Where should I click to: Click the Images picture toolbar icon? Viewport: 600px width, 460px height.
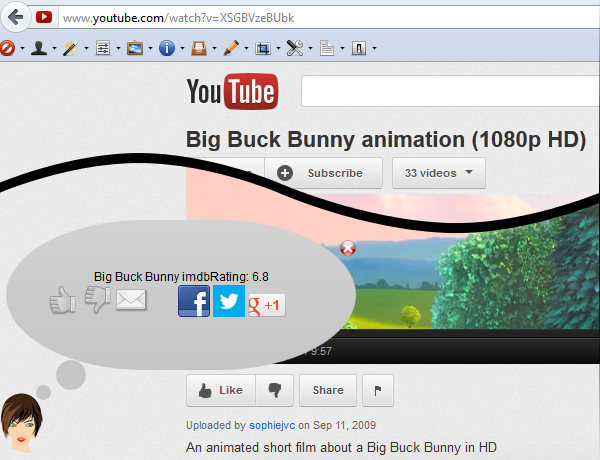135,48
